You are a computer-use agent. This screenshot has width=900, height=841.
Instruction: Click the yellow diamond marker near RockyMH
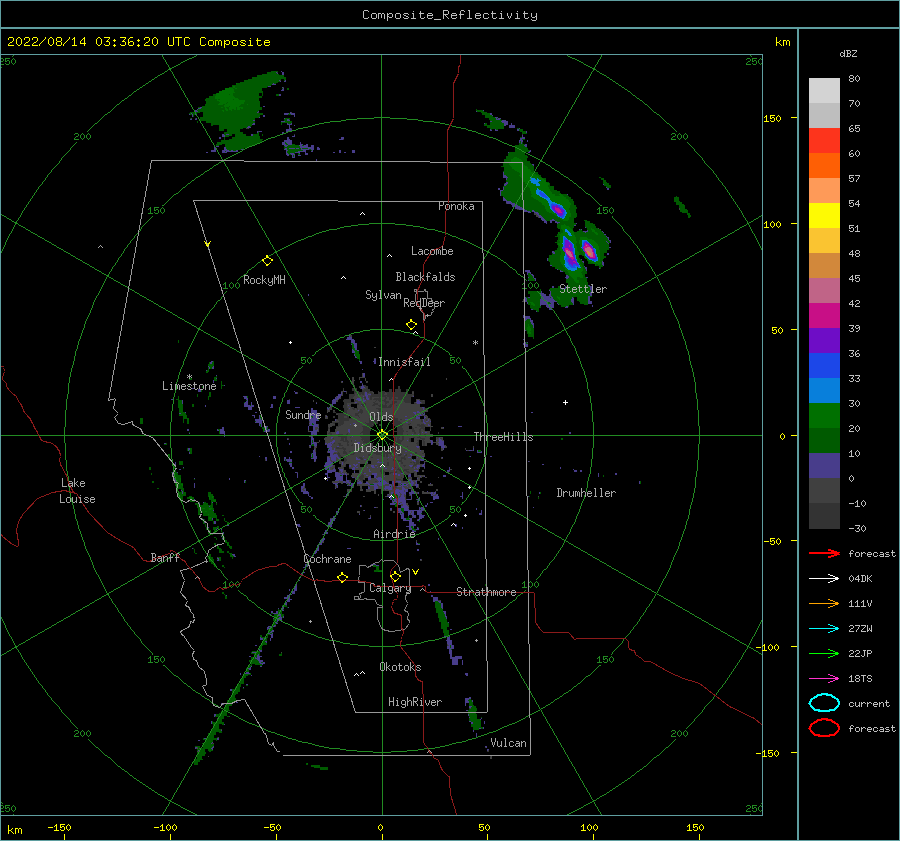tap(267, 261)
